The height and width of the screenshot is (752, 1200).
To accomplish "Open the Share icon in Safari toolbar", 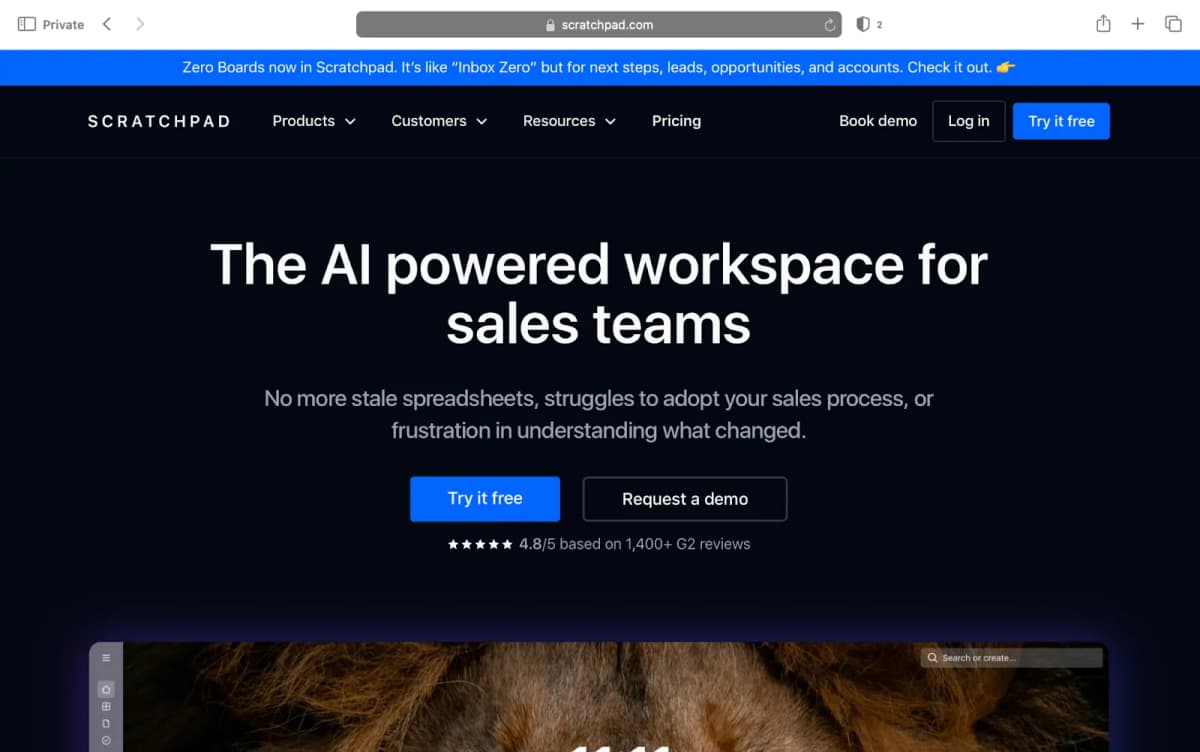I will (1103, 24).
